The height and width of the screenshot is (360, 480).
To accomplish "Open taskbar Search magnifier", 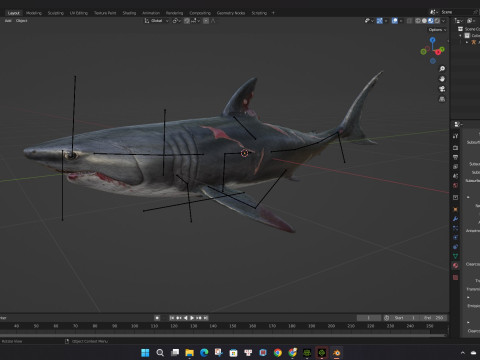I will (x=160, y=353).
